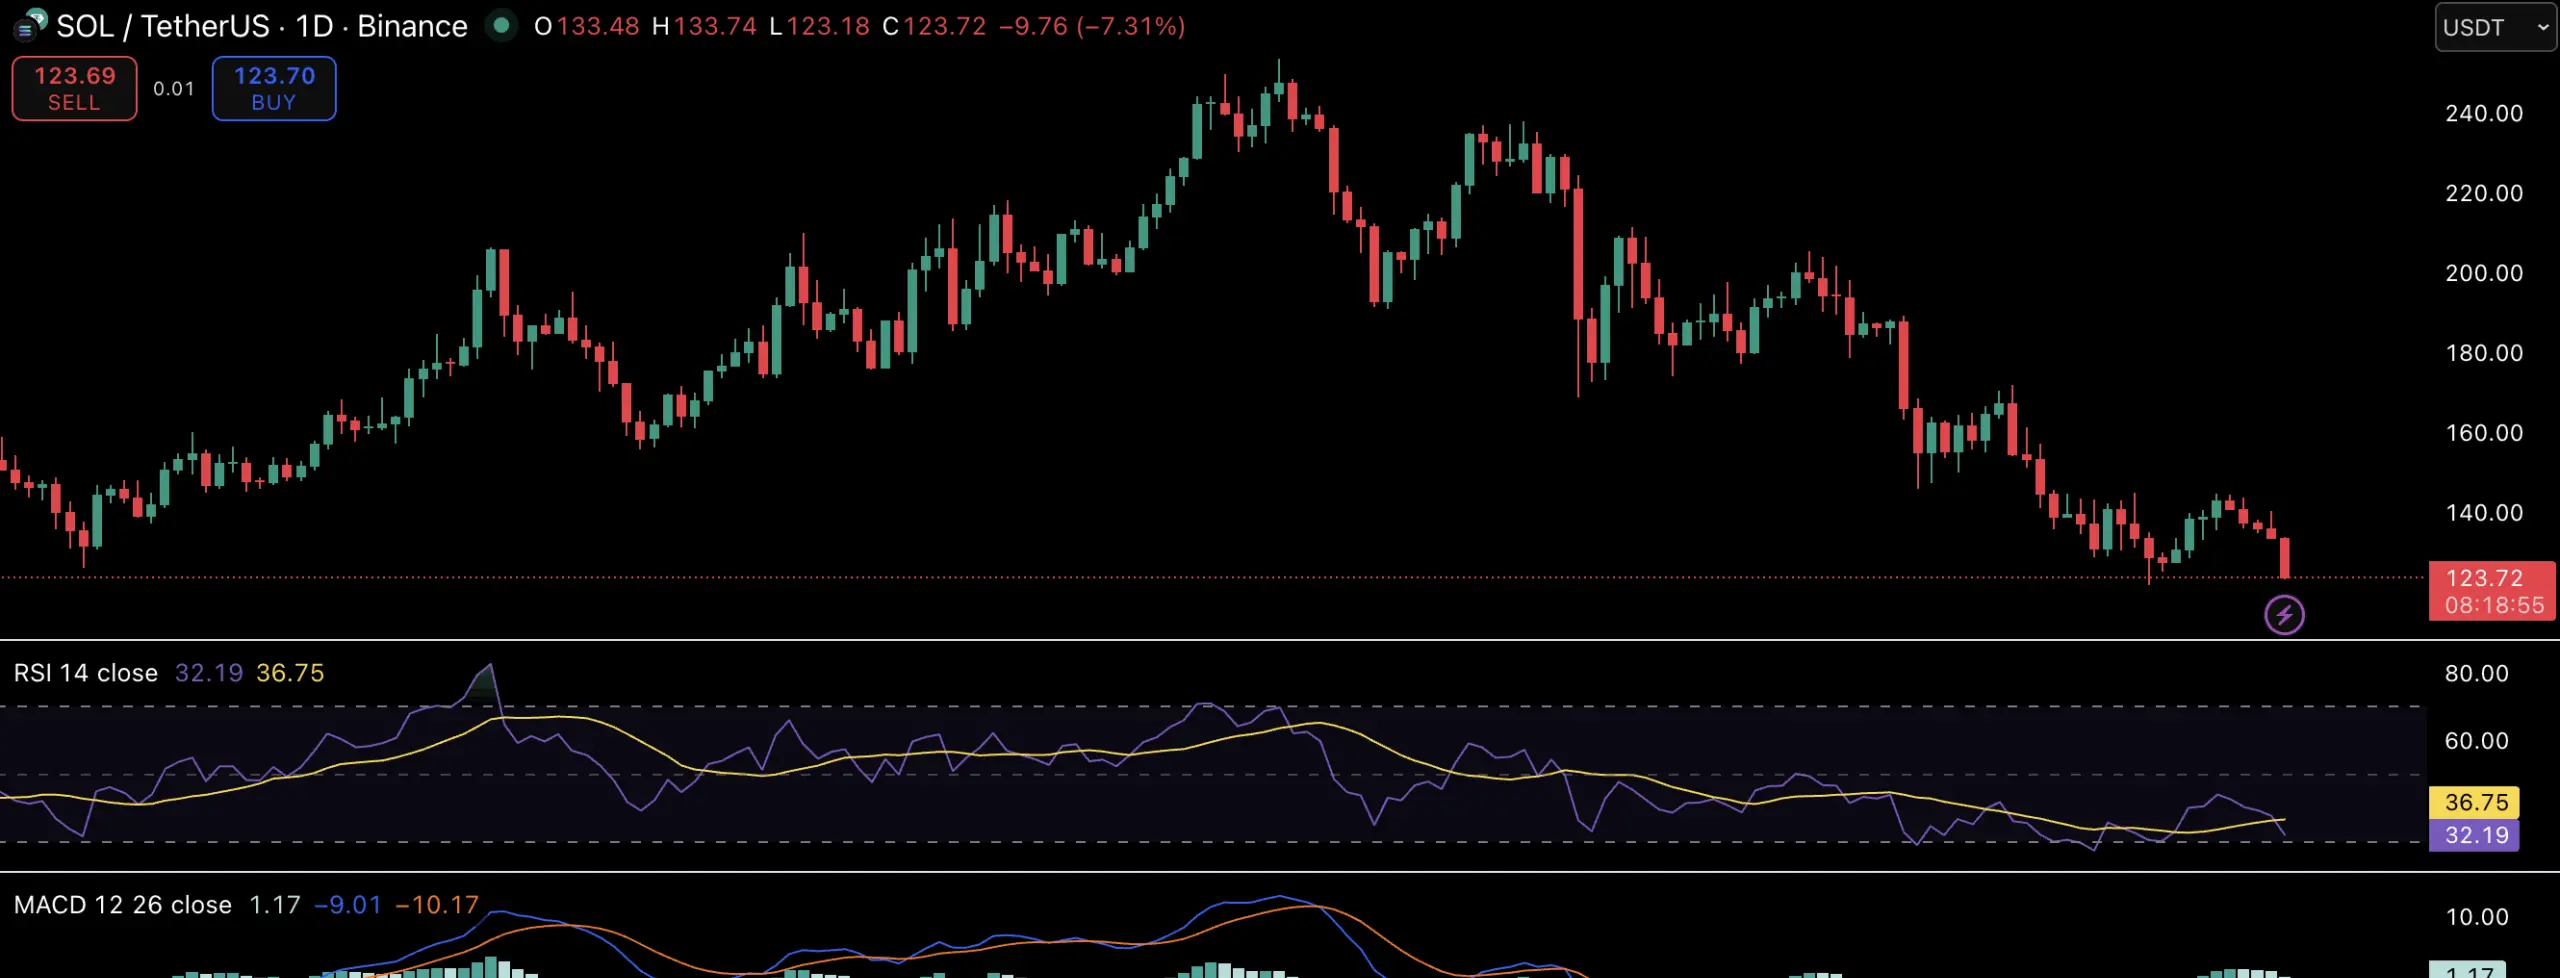Viewport: 2560px width, 978px height.
Task: Select the MACD 12 26 close indicator title
Action: (x=123, y=905)
